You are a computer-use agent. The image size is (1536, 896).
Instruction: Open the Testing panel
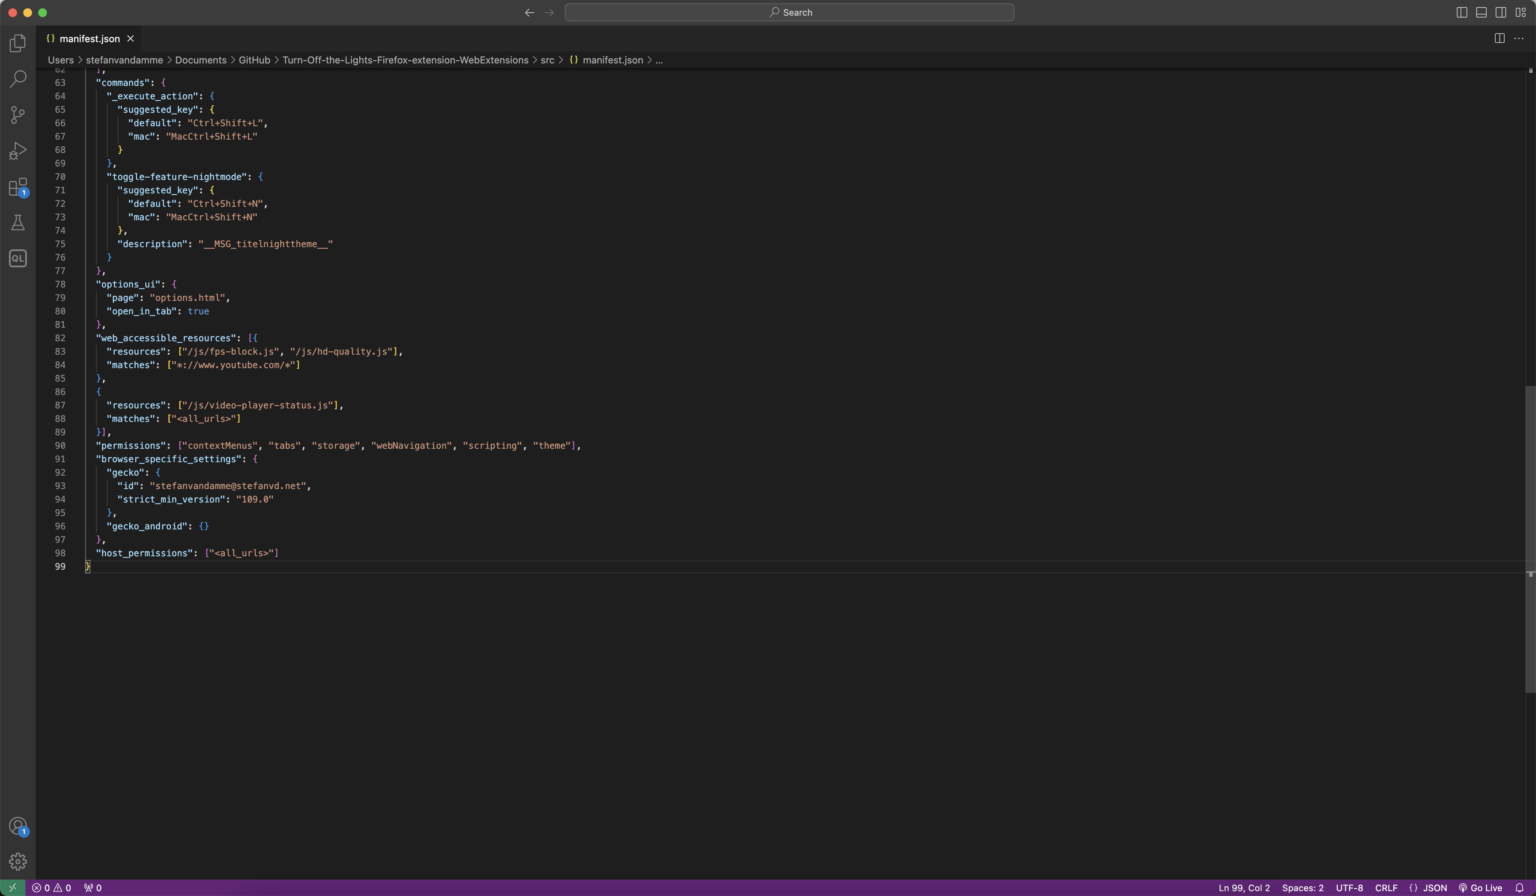[x=17, y=222]
